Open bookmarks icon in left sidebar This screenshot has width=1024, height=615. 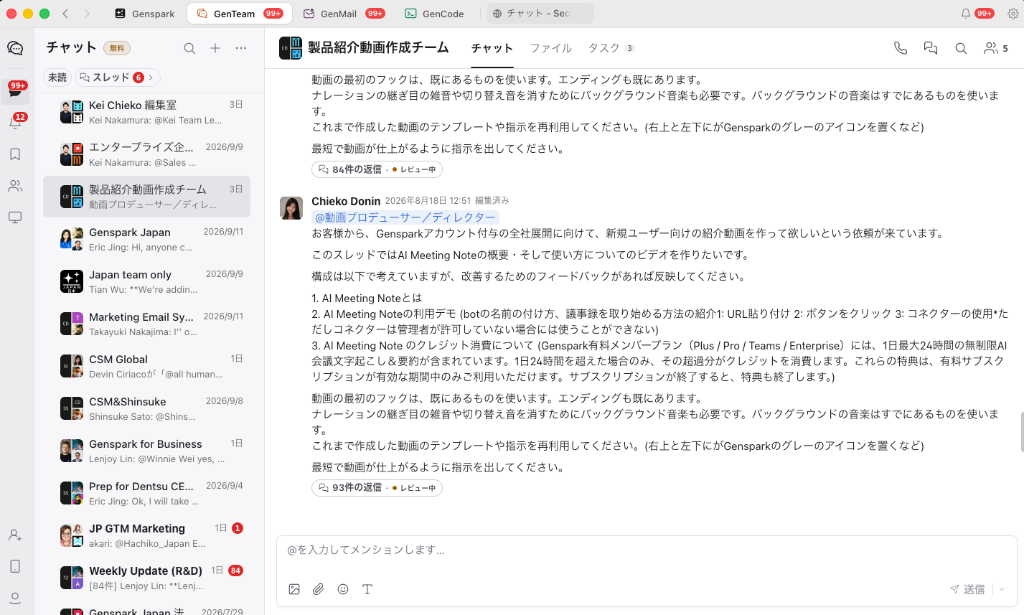click(x=15, y=154)
